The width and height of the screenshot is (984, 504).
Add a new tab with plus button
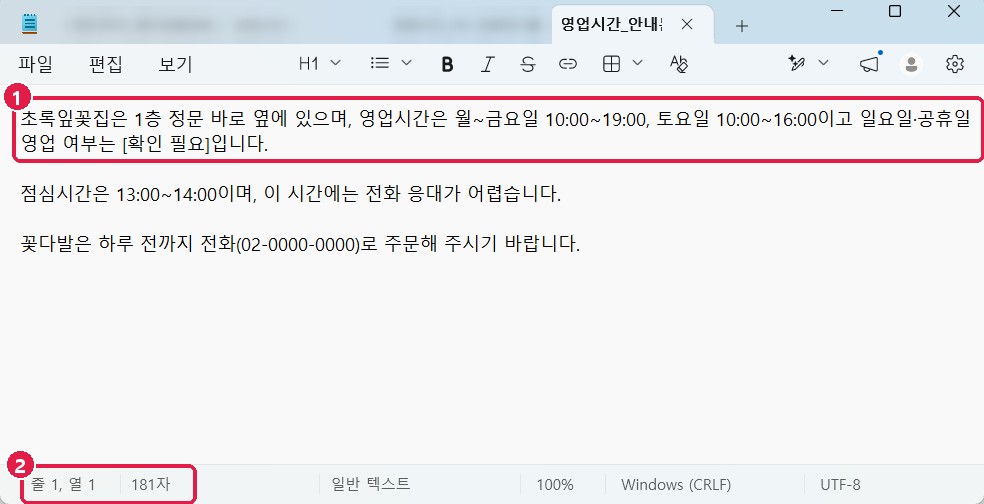pyautogui.click(x=742, y=26)
